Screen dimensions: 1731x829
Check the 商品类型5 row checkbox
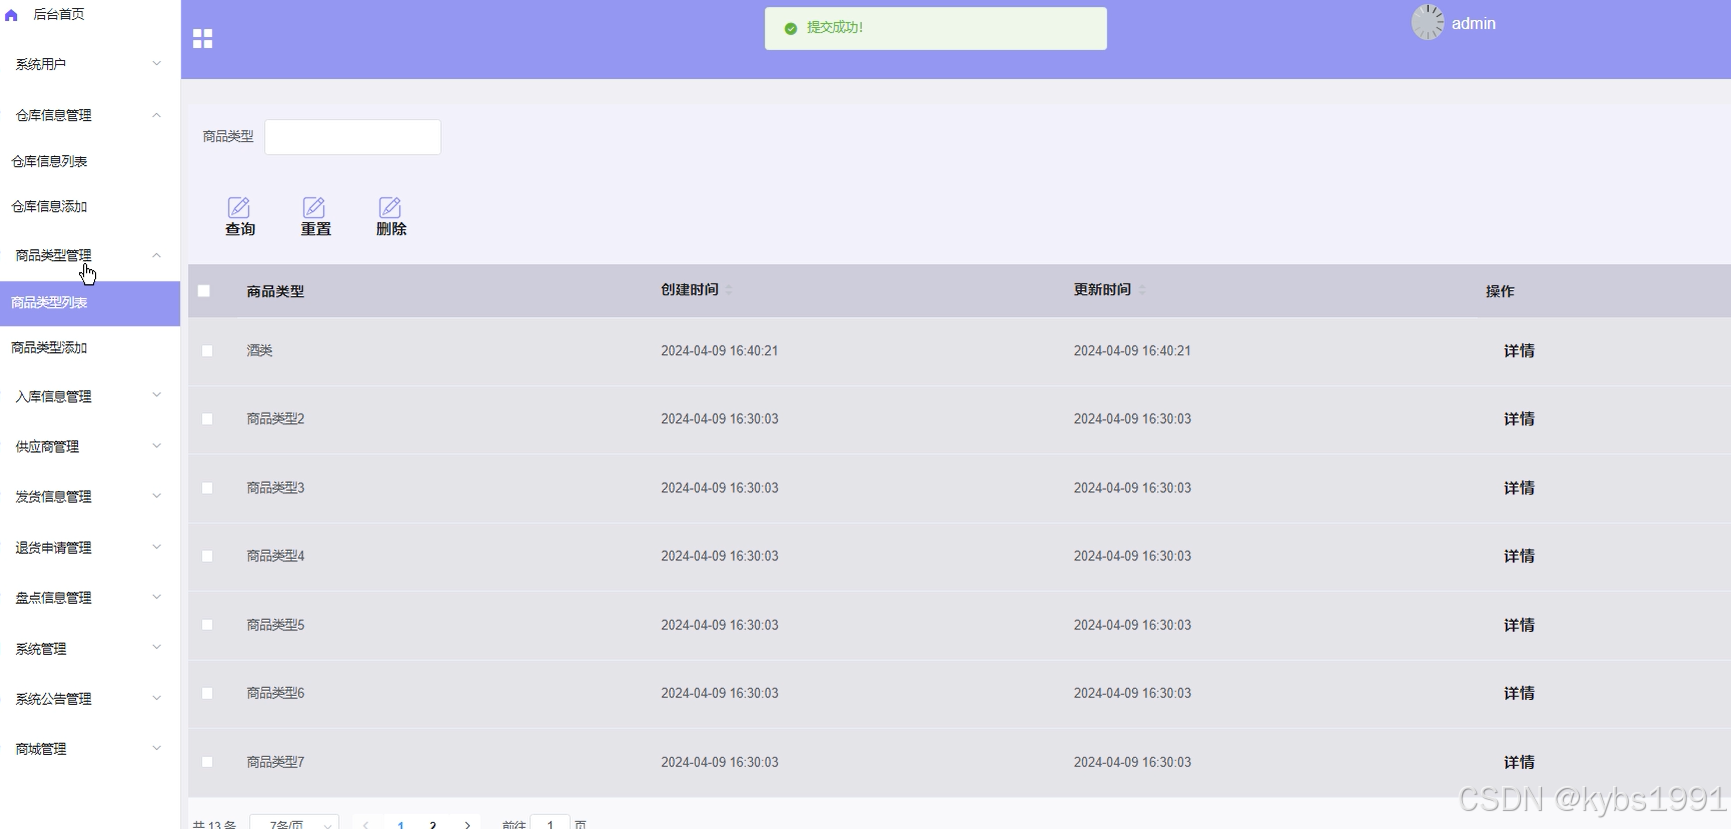(207, 625)
